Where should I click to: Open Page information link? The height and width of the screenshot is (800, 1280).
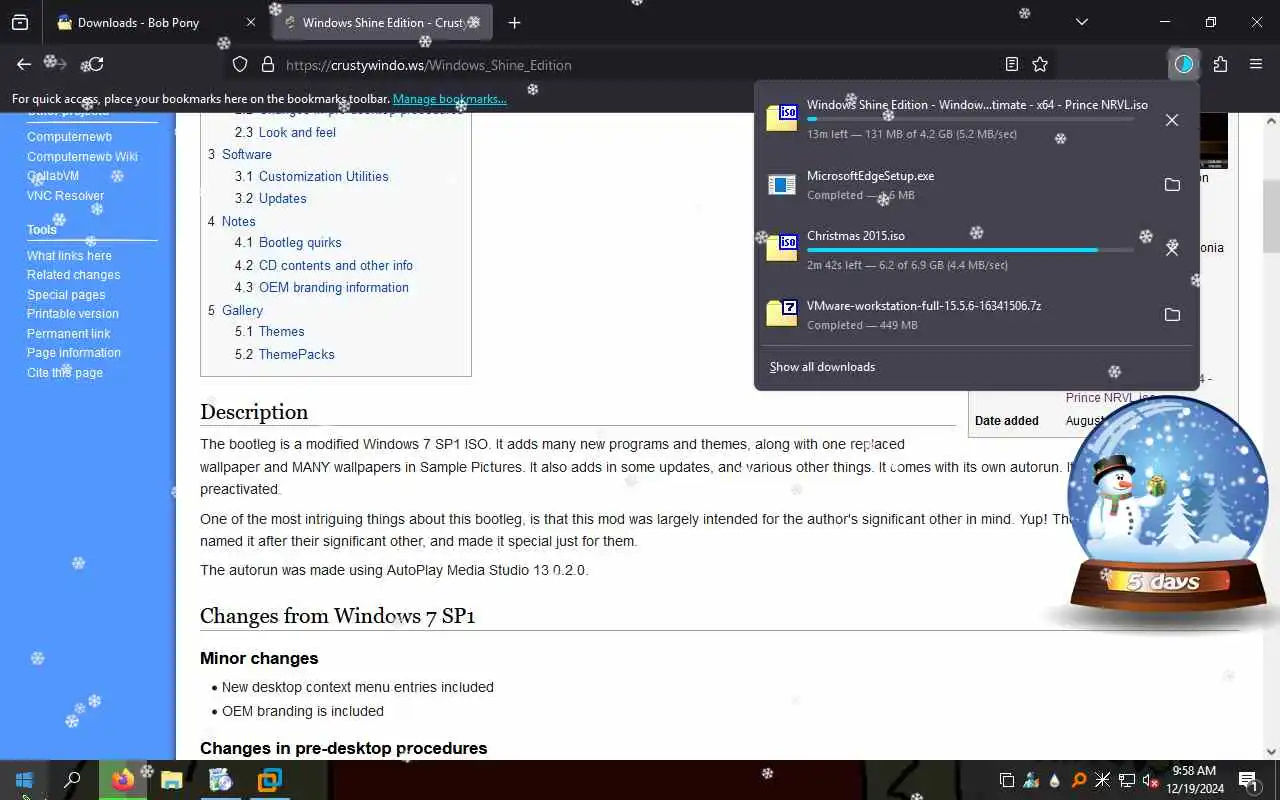pyautogui.click(x=74, y=353)
